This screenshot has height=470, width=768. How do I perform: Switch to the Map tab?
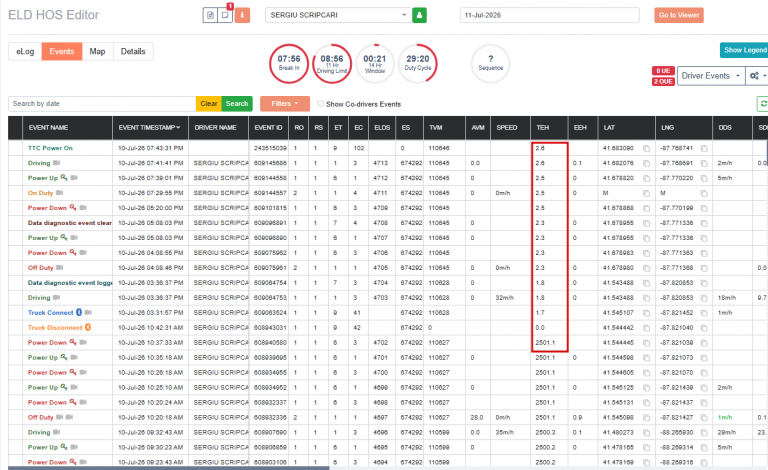click(97, 51)
